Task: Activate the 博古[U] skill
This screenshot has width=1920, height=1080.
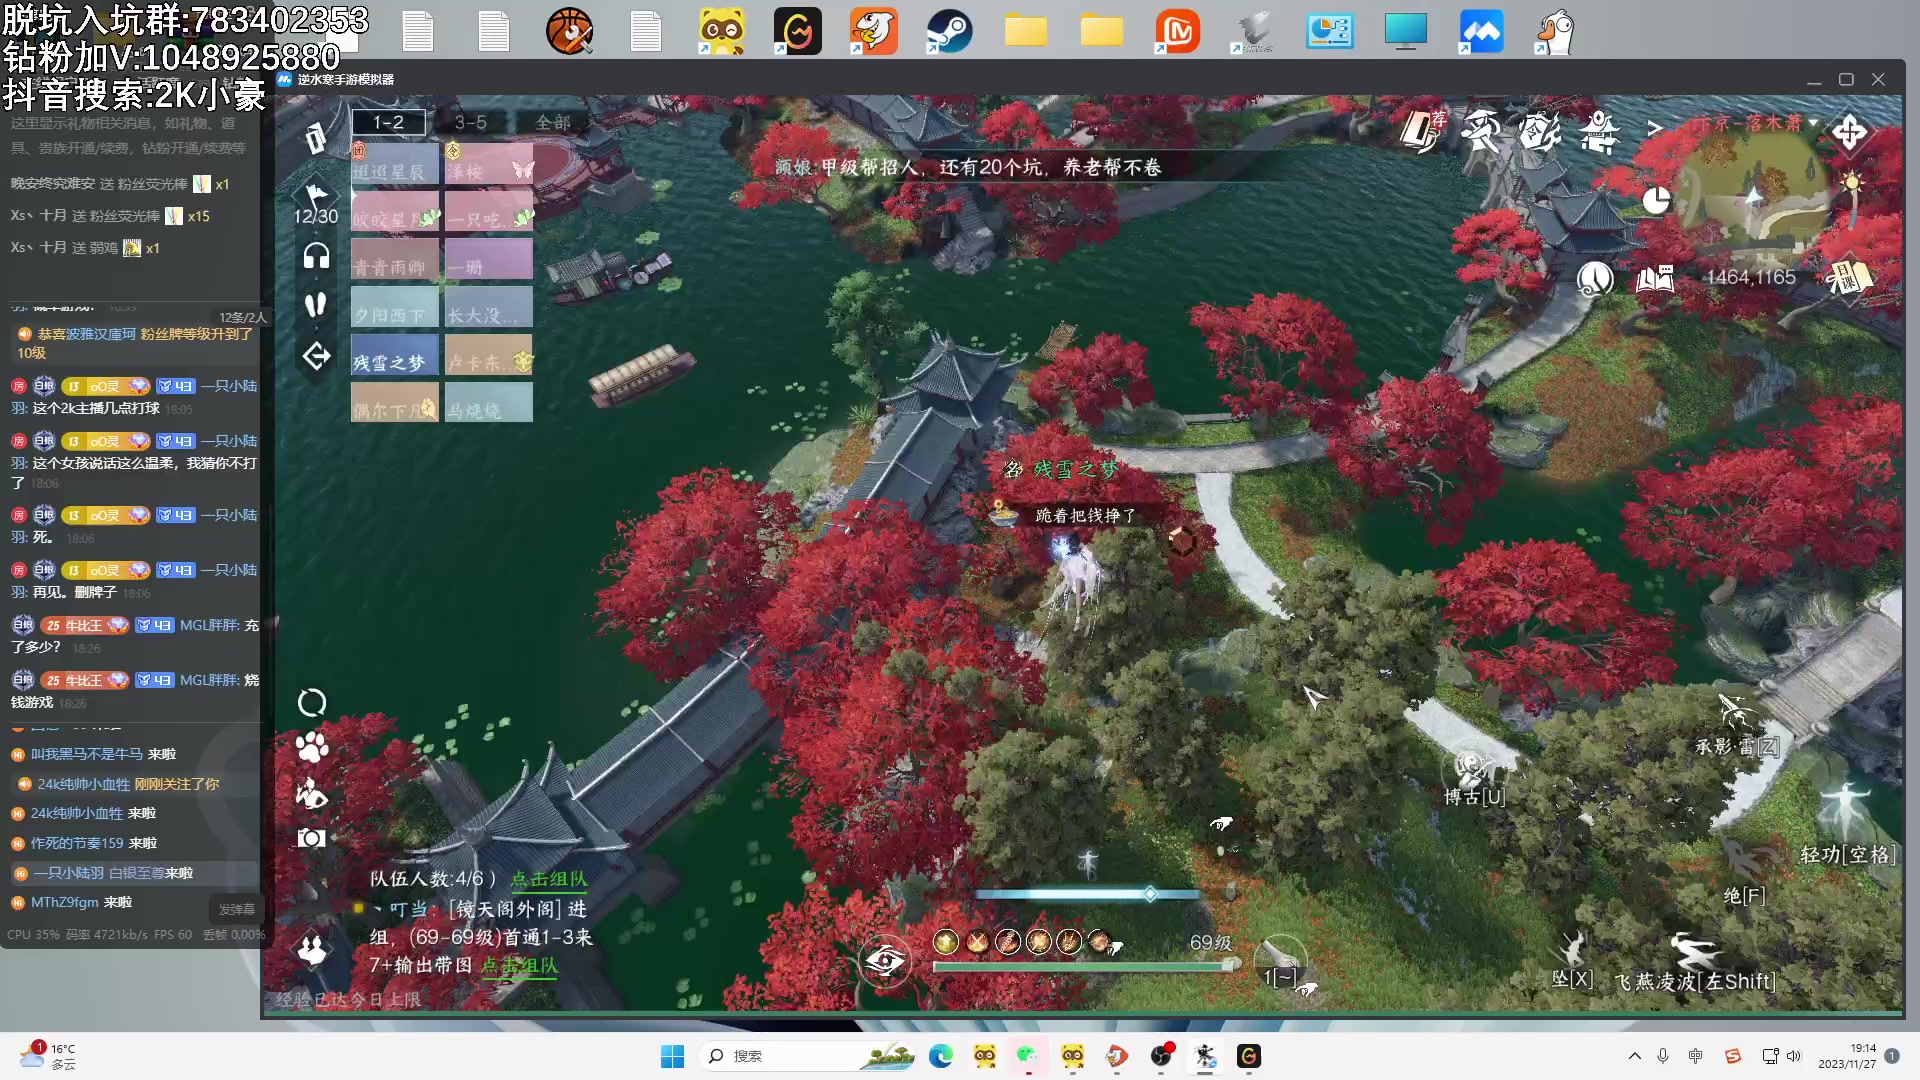Action: tap(1473, 778)
